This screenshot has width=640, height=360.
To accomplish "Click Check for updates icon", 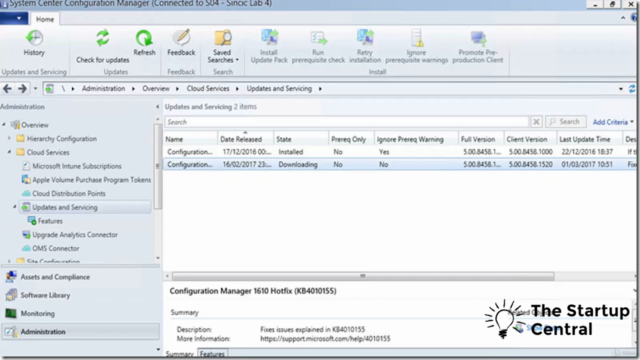I will 102,38.
